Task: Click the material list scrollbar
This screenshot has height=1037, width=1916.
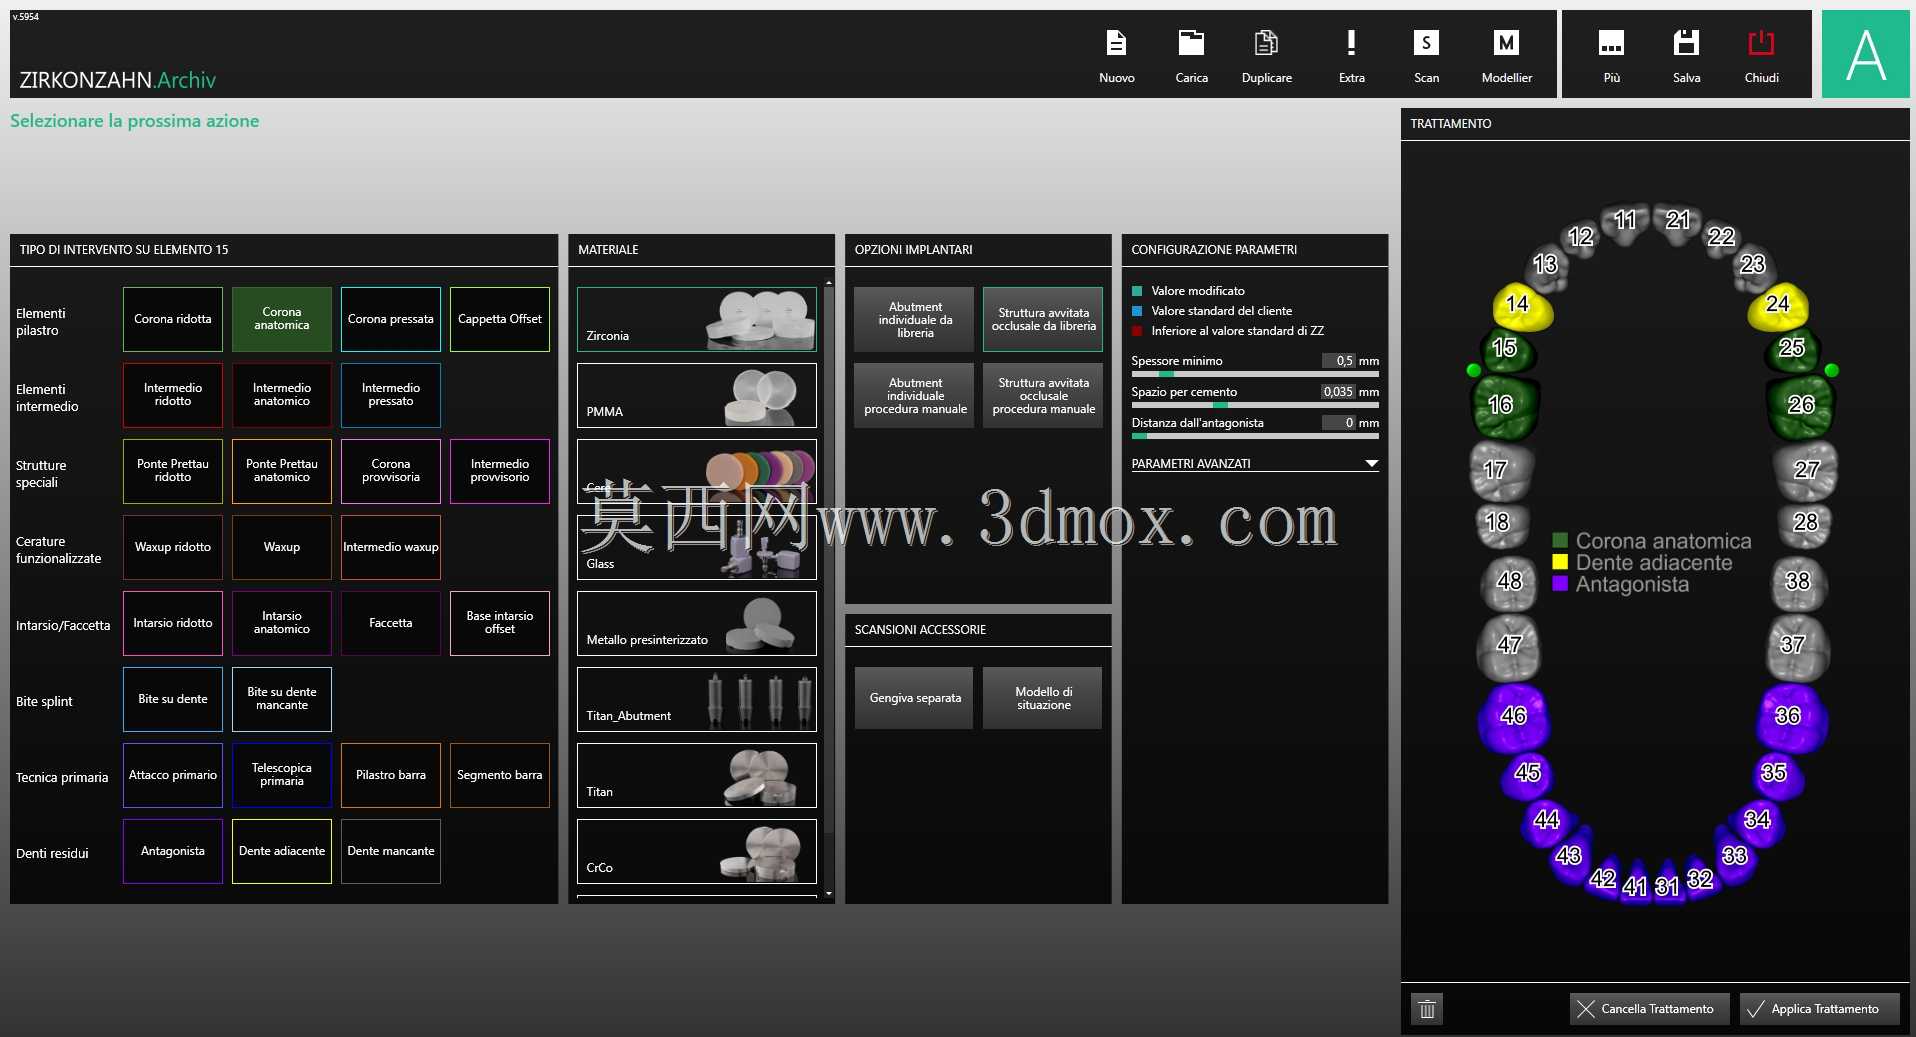Action: [828, 590]
